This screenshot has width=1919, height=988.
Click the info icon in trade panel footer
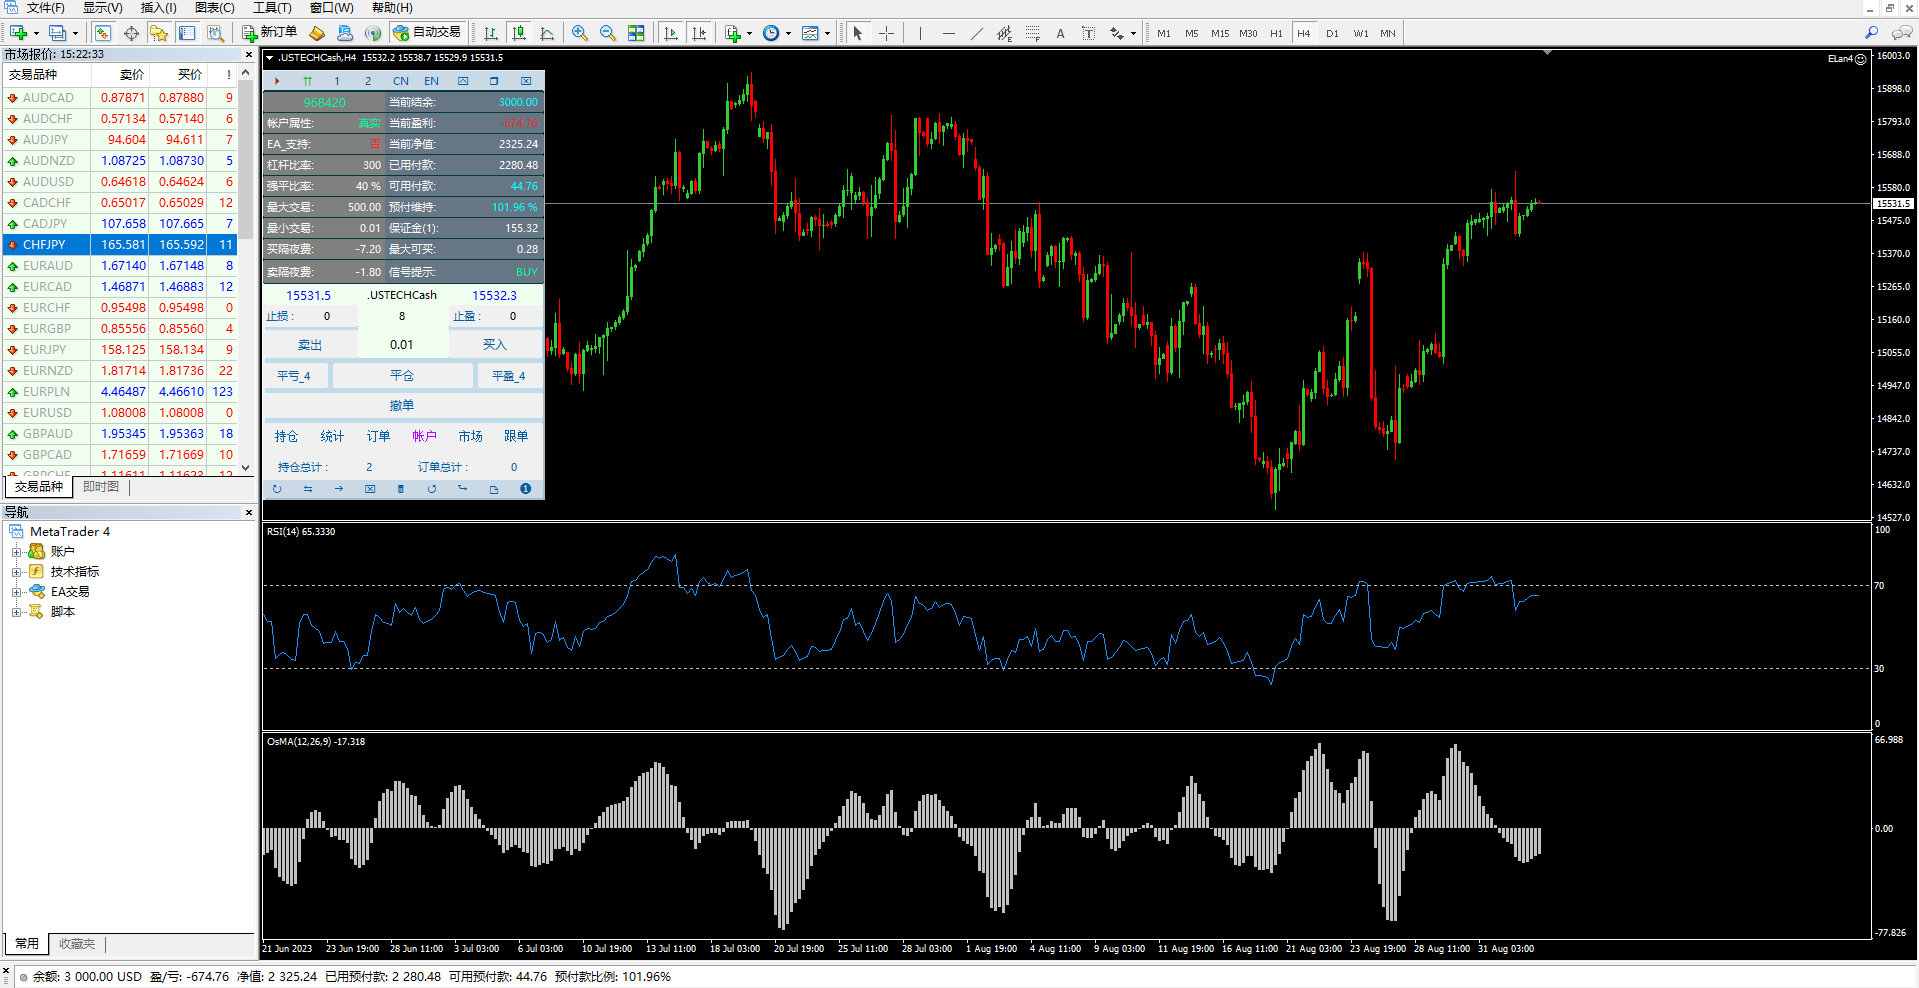click(525, 489)
